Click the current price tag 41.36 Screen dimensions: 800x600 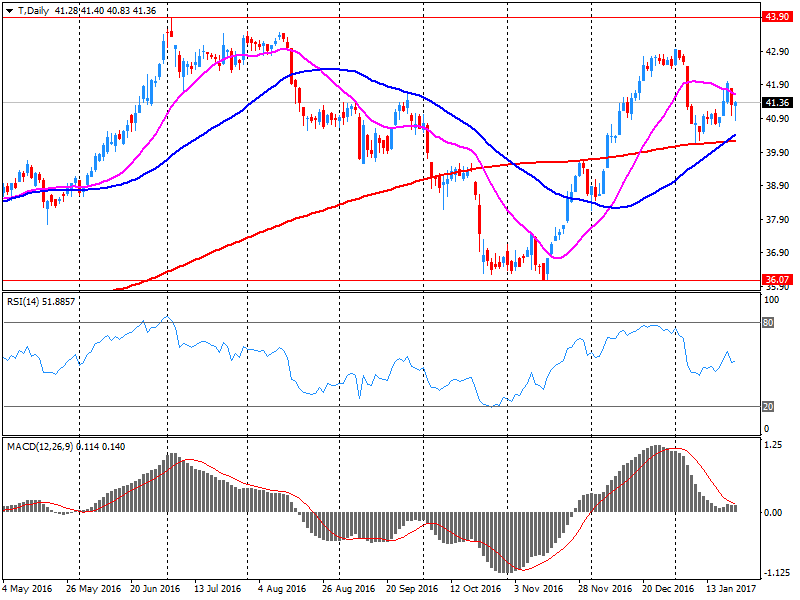[x=777, y=103]
